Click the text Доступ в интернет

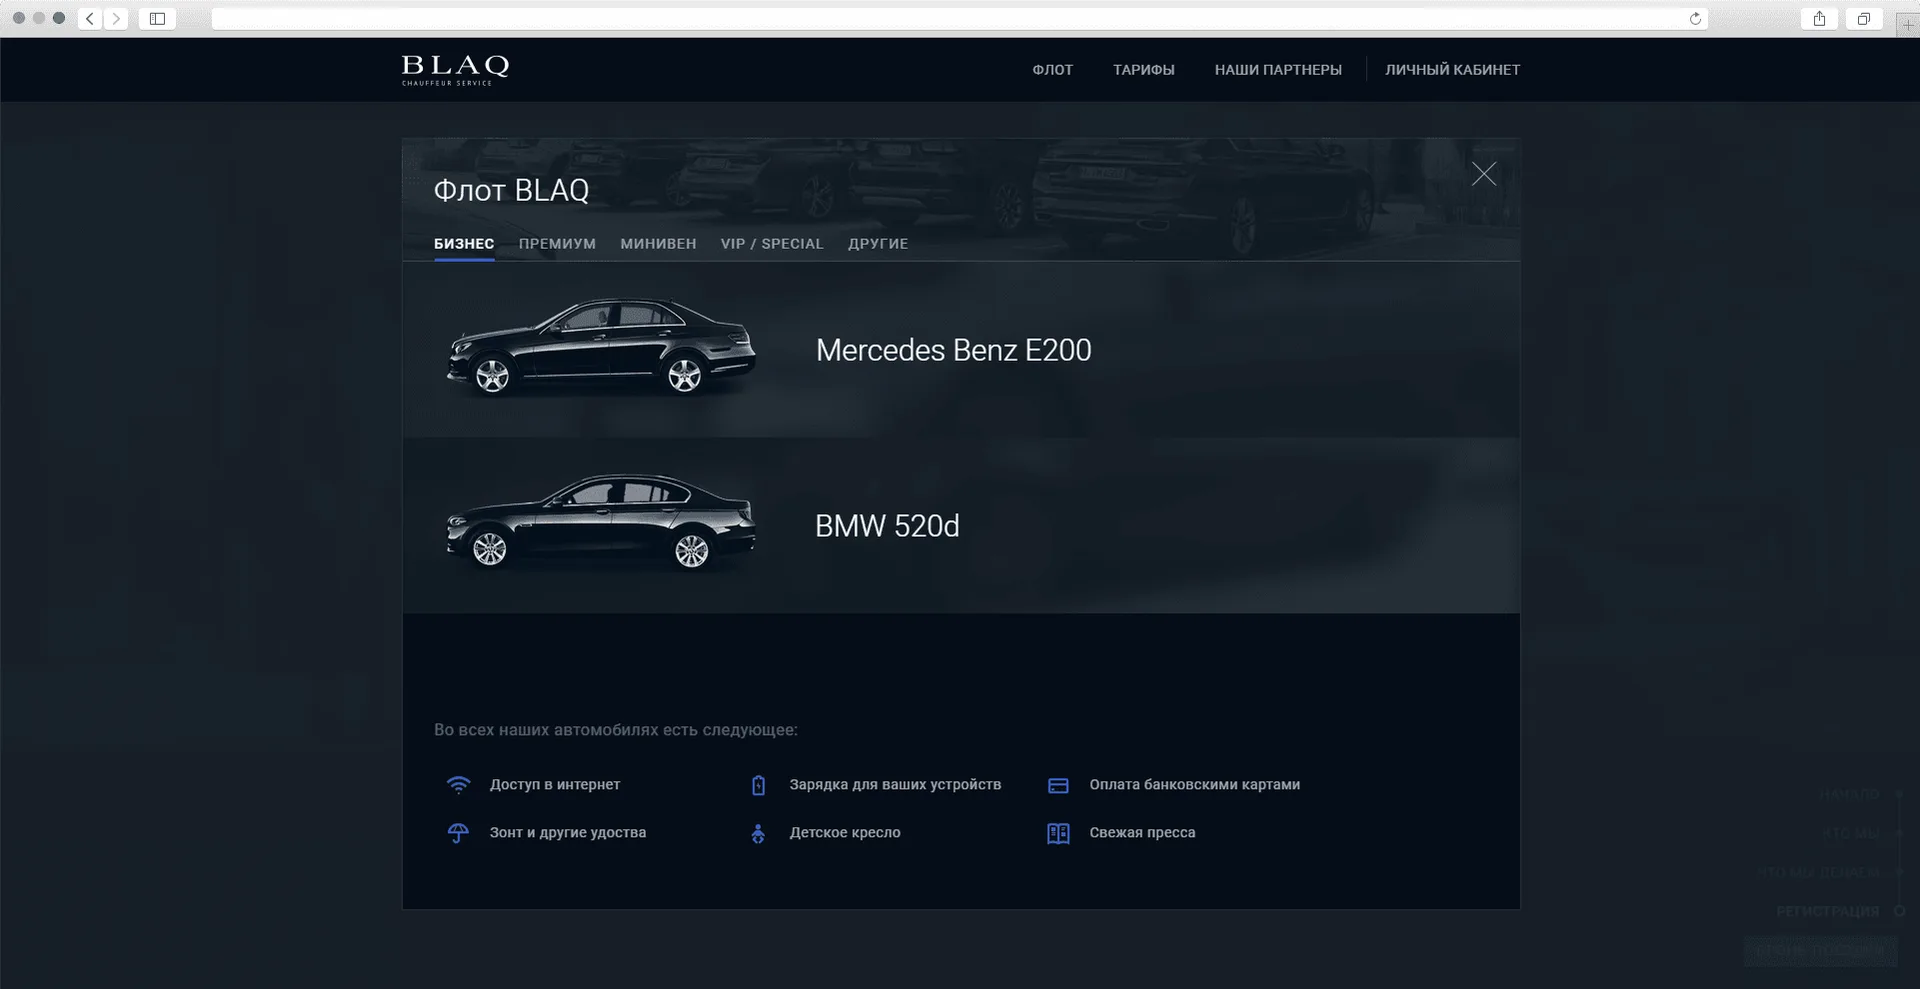pos(555,785)
